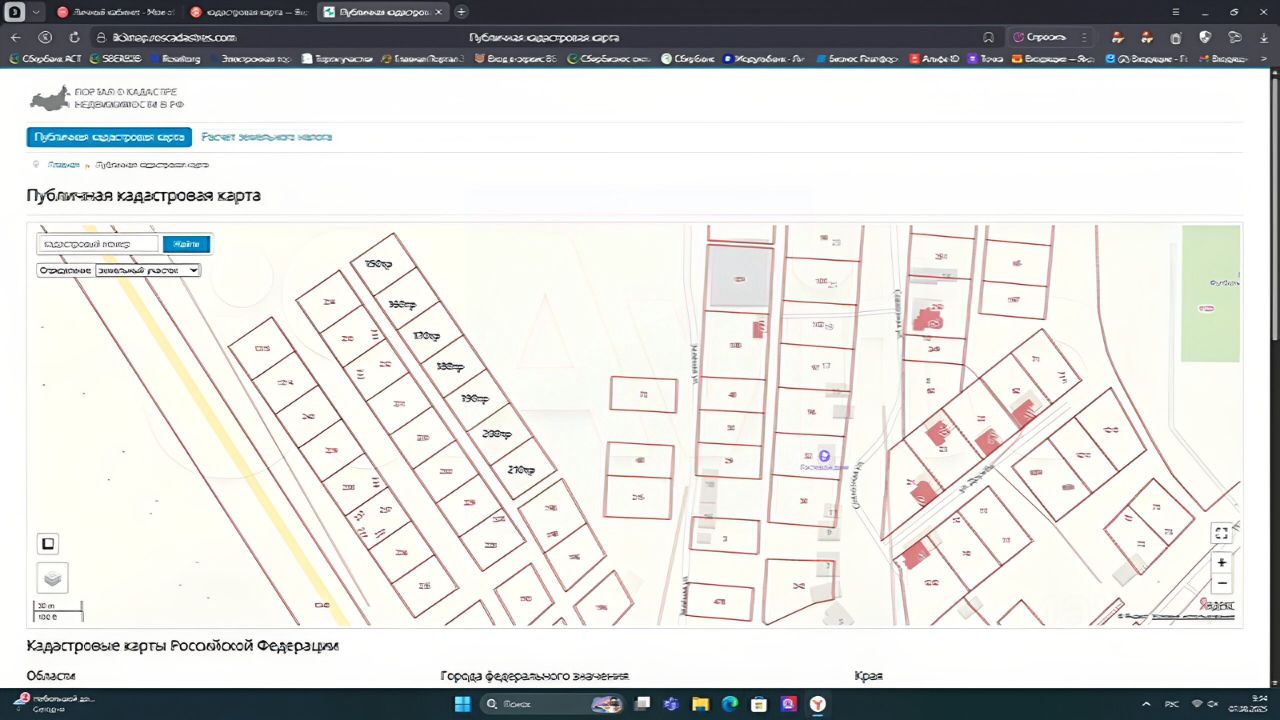1280x720 pixels.
Task: Zoom out the map with minus button
Action: coord(1221,584)
